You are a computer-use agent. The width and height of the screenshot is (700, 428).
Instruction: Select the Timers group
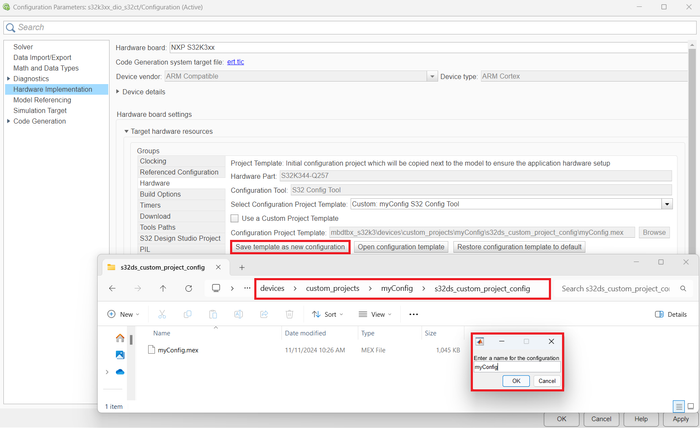click(181, 205)
